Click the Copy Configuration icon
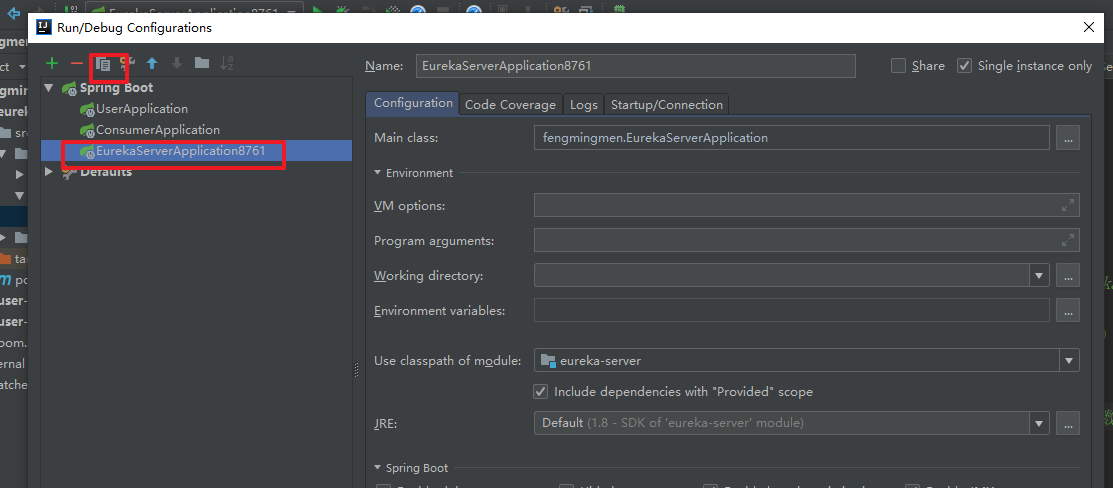 tap(102, 63)
